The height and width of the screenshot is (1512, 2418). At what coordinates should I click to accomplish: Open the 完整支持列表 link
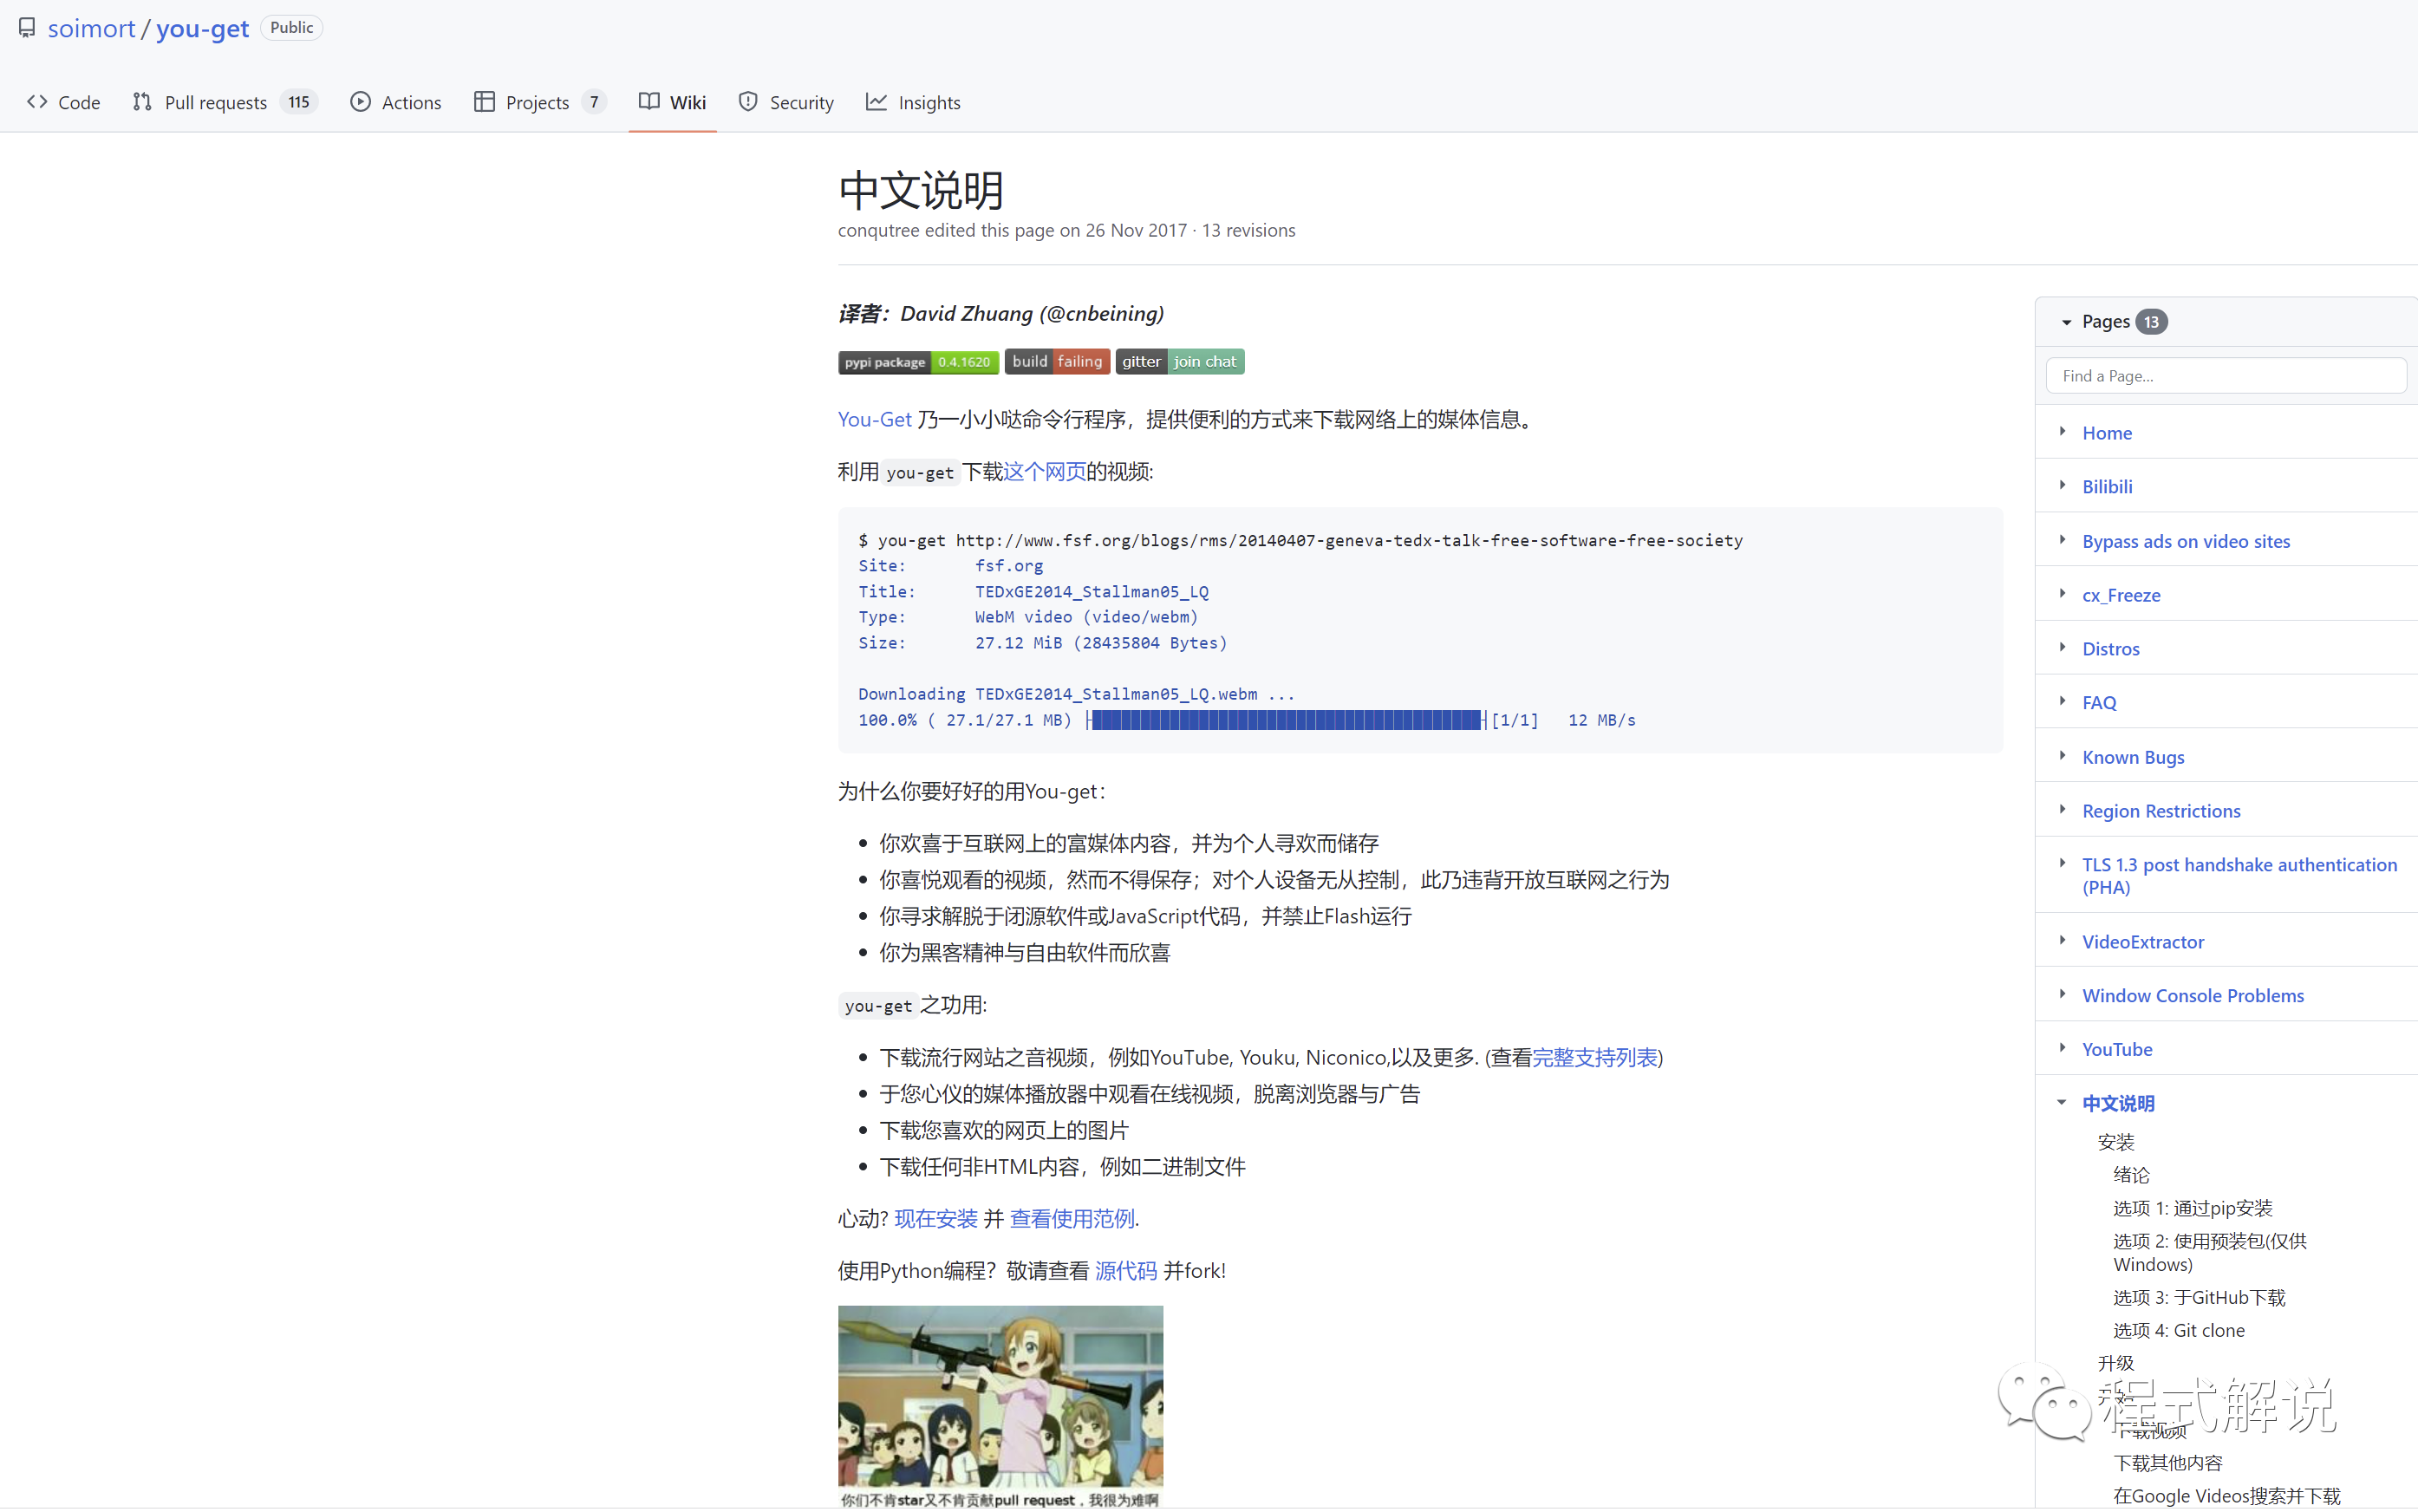pyautogui.click(x=1594, y=1057)
